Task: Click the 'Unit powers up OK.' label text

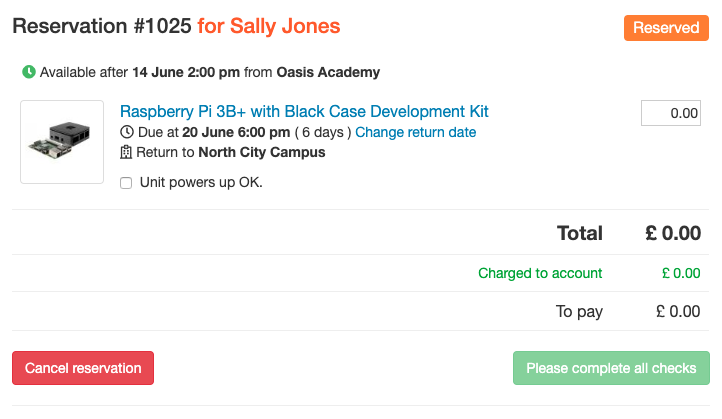Action: (x=201, y=182)
